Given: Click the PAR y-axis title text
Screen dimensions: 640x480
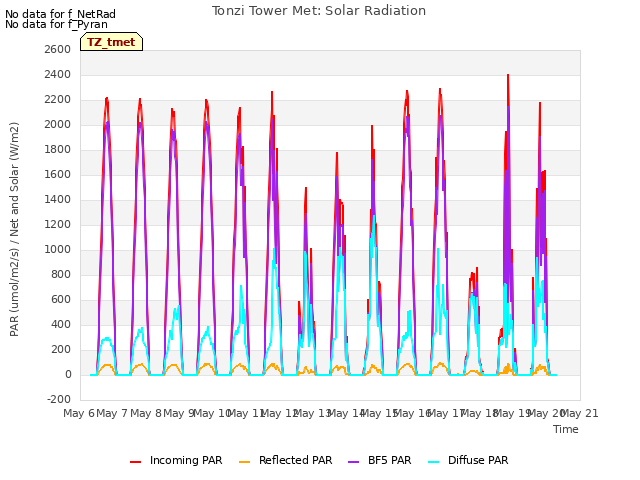Looking at the screenshot, I should (x=14, y=229).
